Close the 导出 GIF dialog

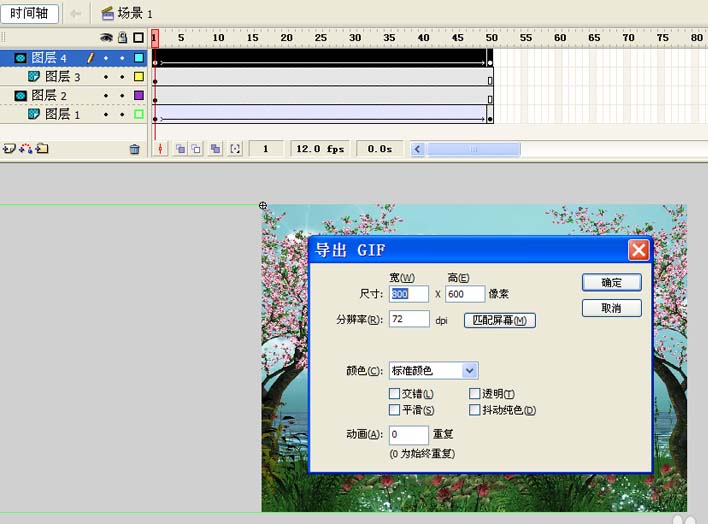coord(638,250)
